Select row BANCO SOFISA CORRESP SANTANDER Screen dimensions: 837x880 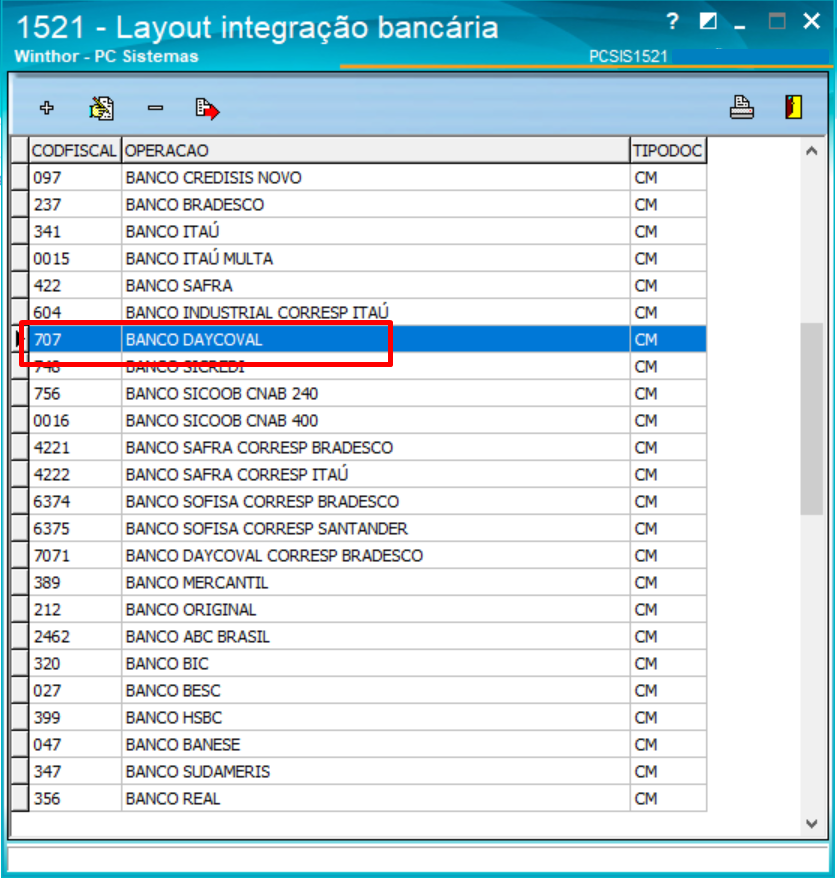[358, 528]
